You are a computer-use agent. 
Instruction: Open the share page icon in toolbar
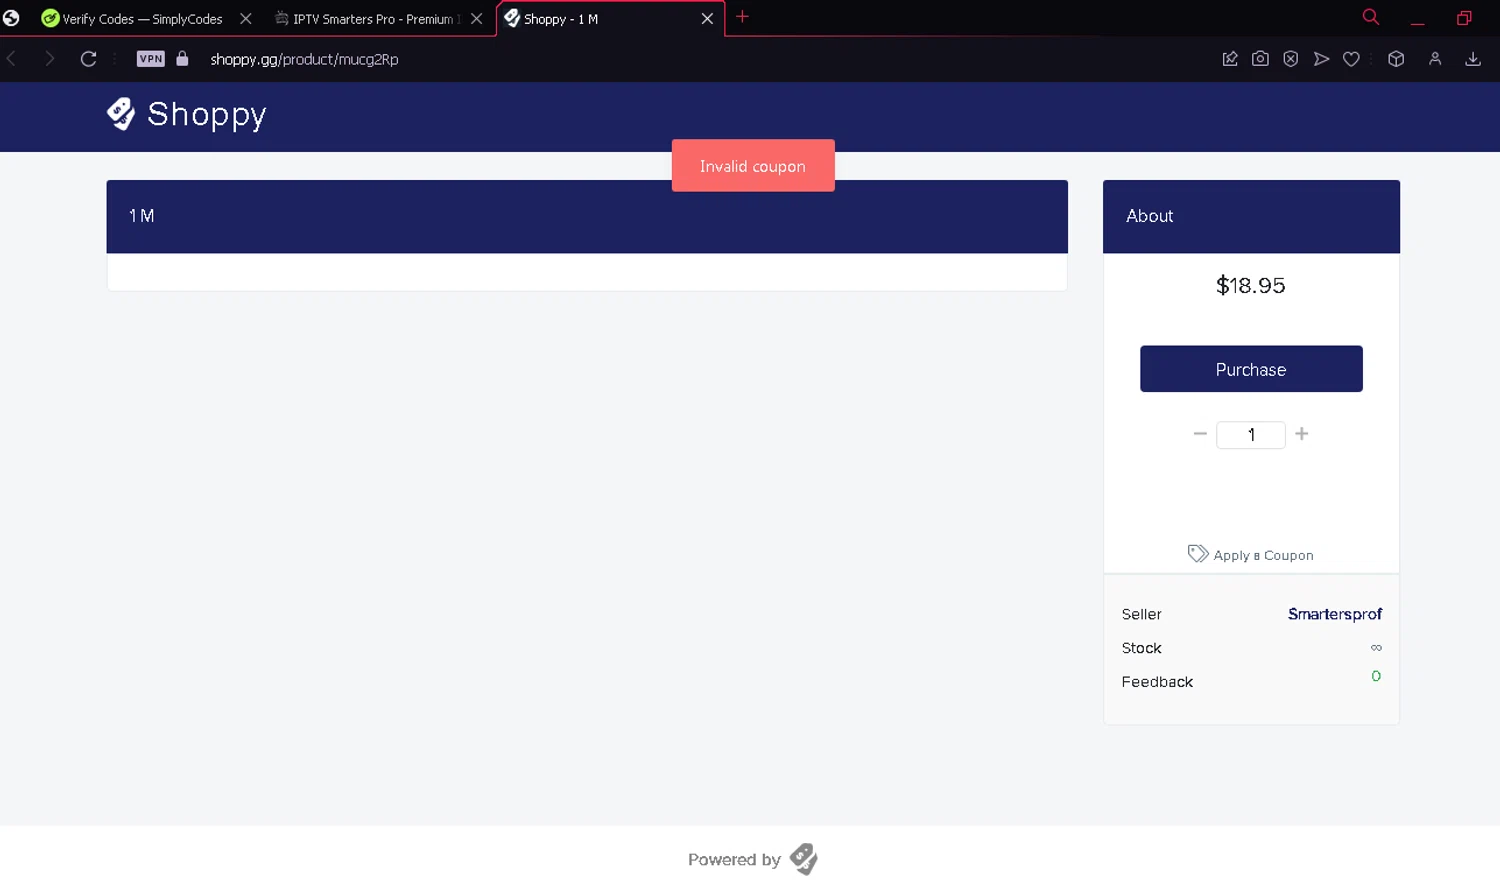(1230, 59)
